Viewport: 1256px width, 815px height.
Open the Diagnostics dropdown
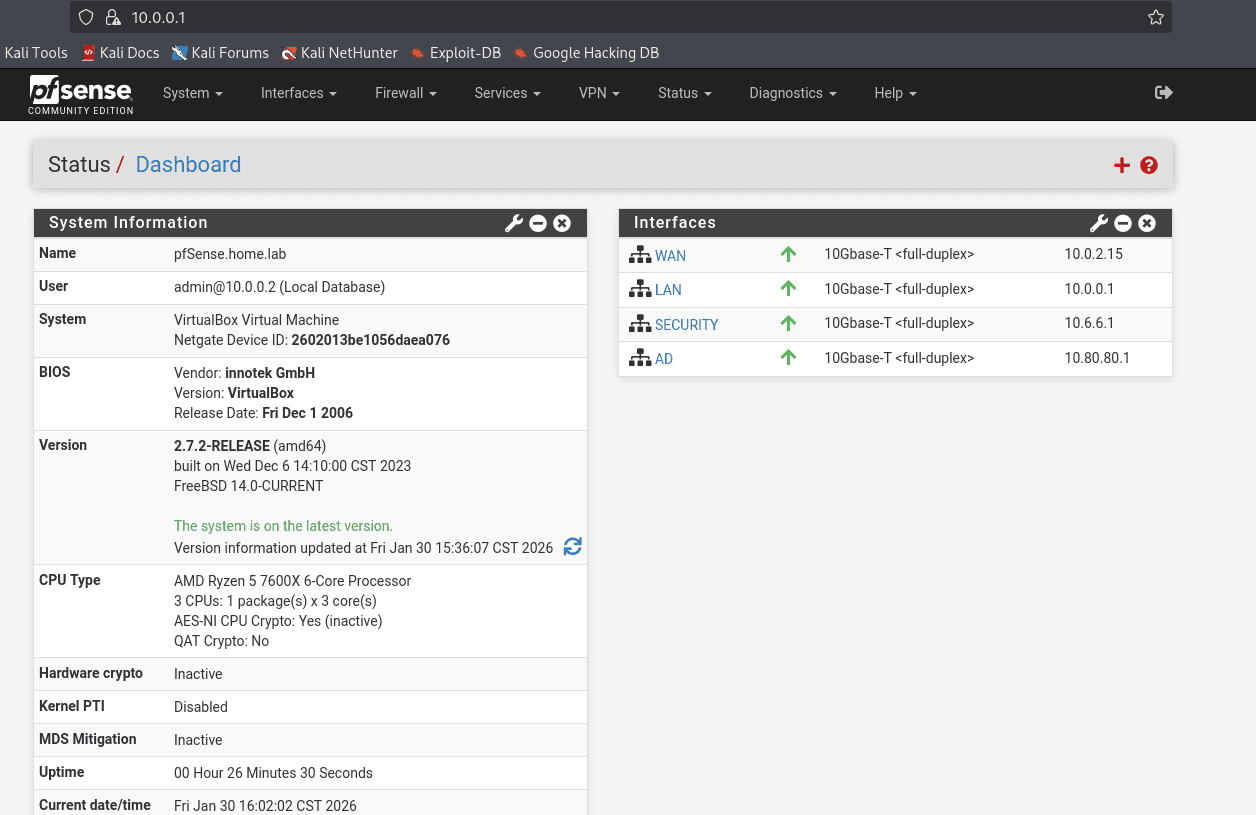click(792, 93)
